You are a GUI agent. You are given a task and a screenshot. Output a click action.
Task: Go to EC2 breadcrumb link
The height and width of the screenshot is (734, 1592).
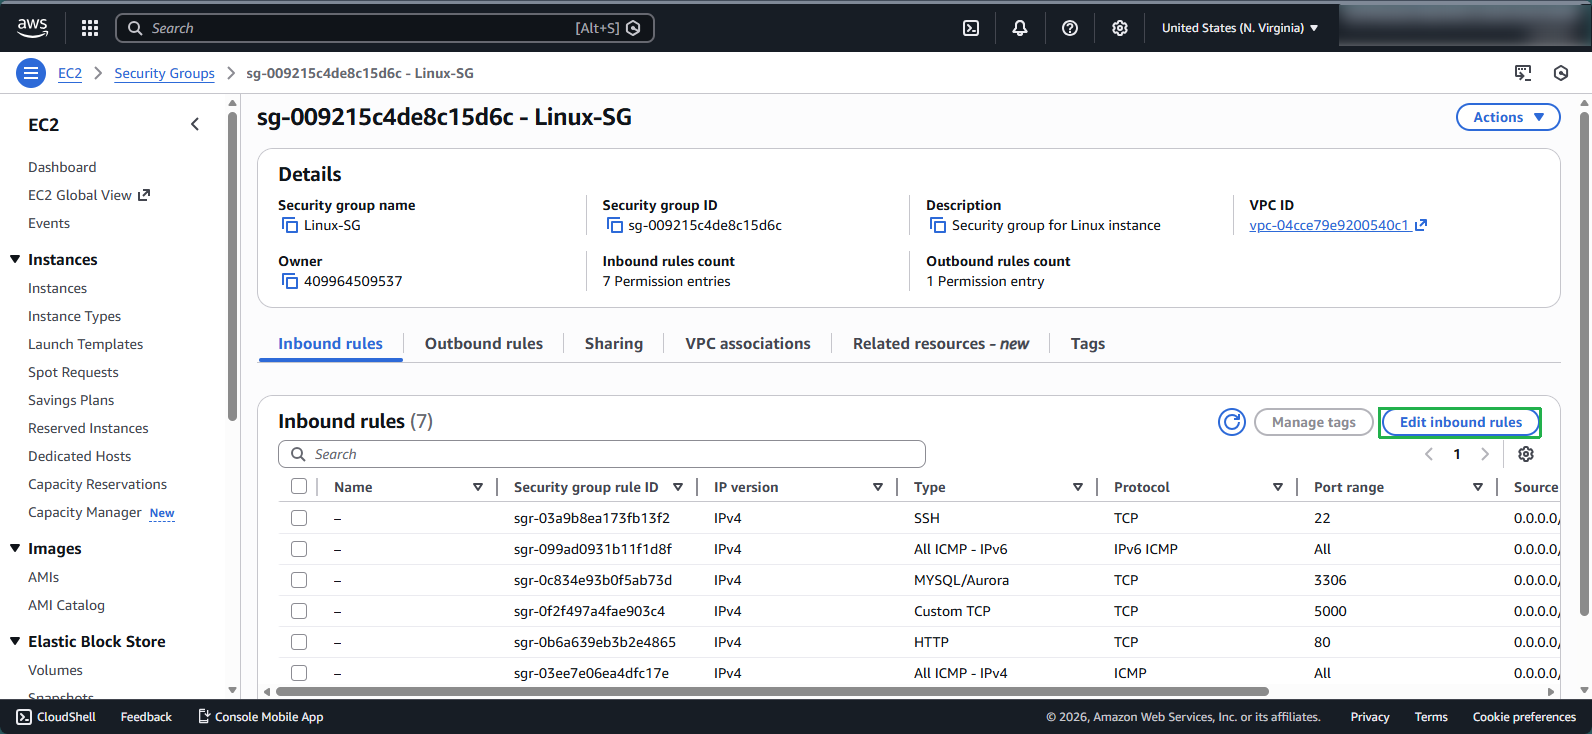[x=70, y=73]
